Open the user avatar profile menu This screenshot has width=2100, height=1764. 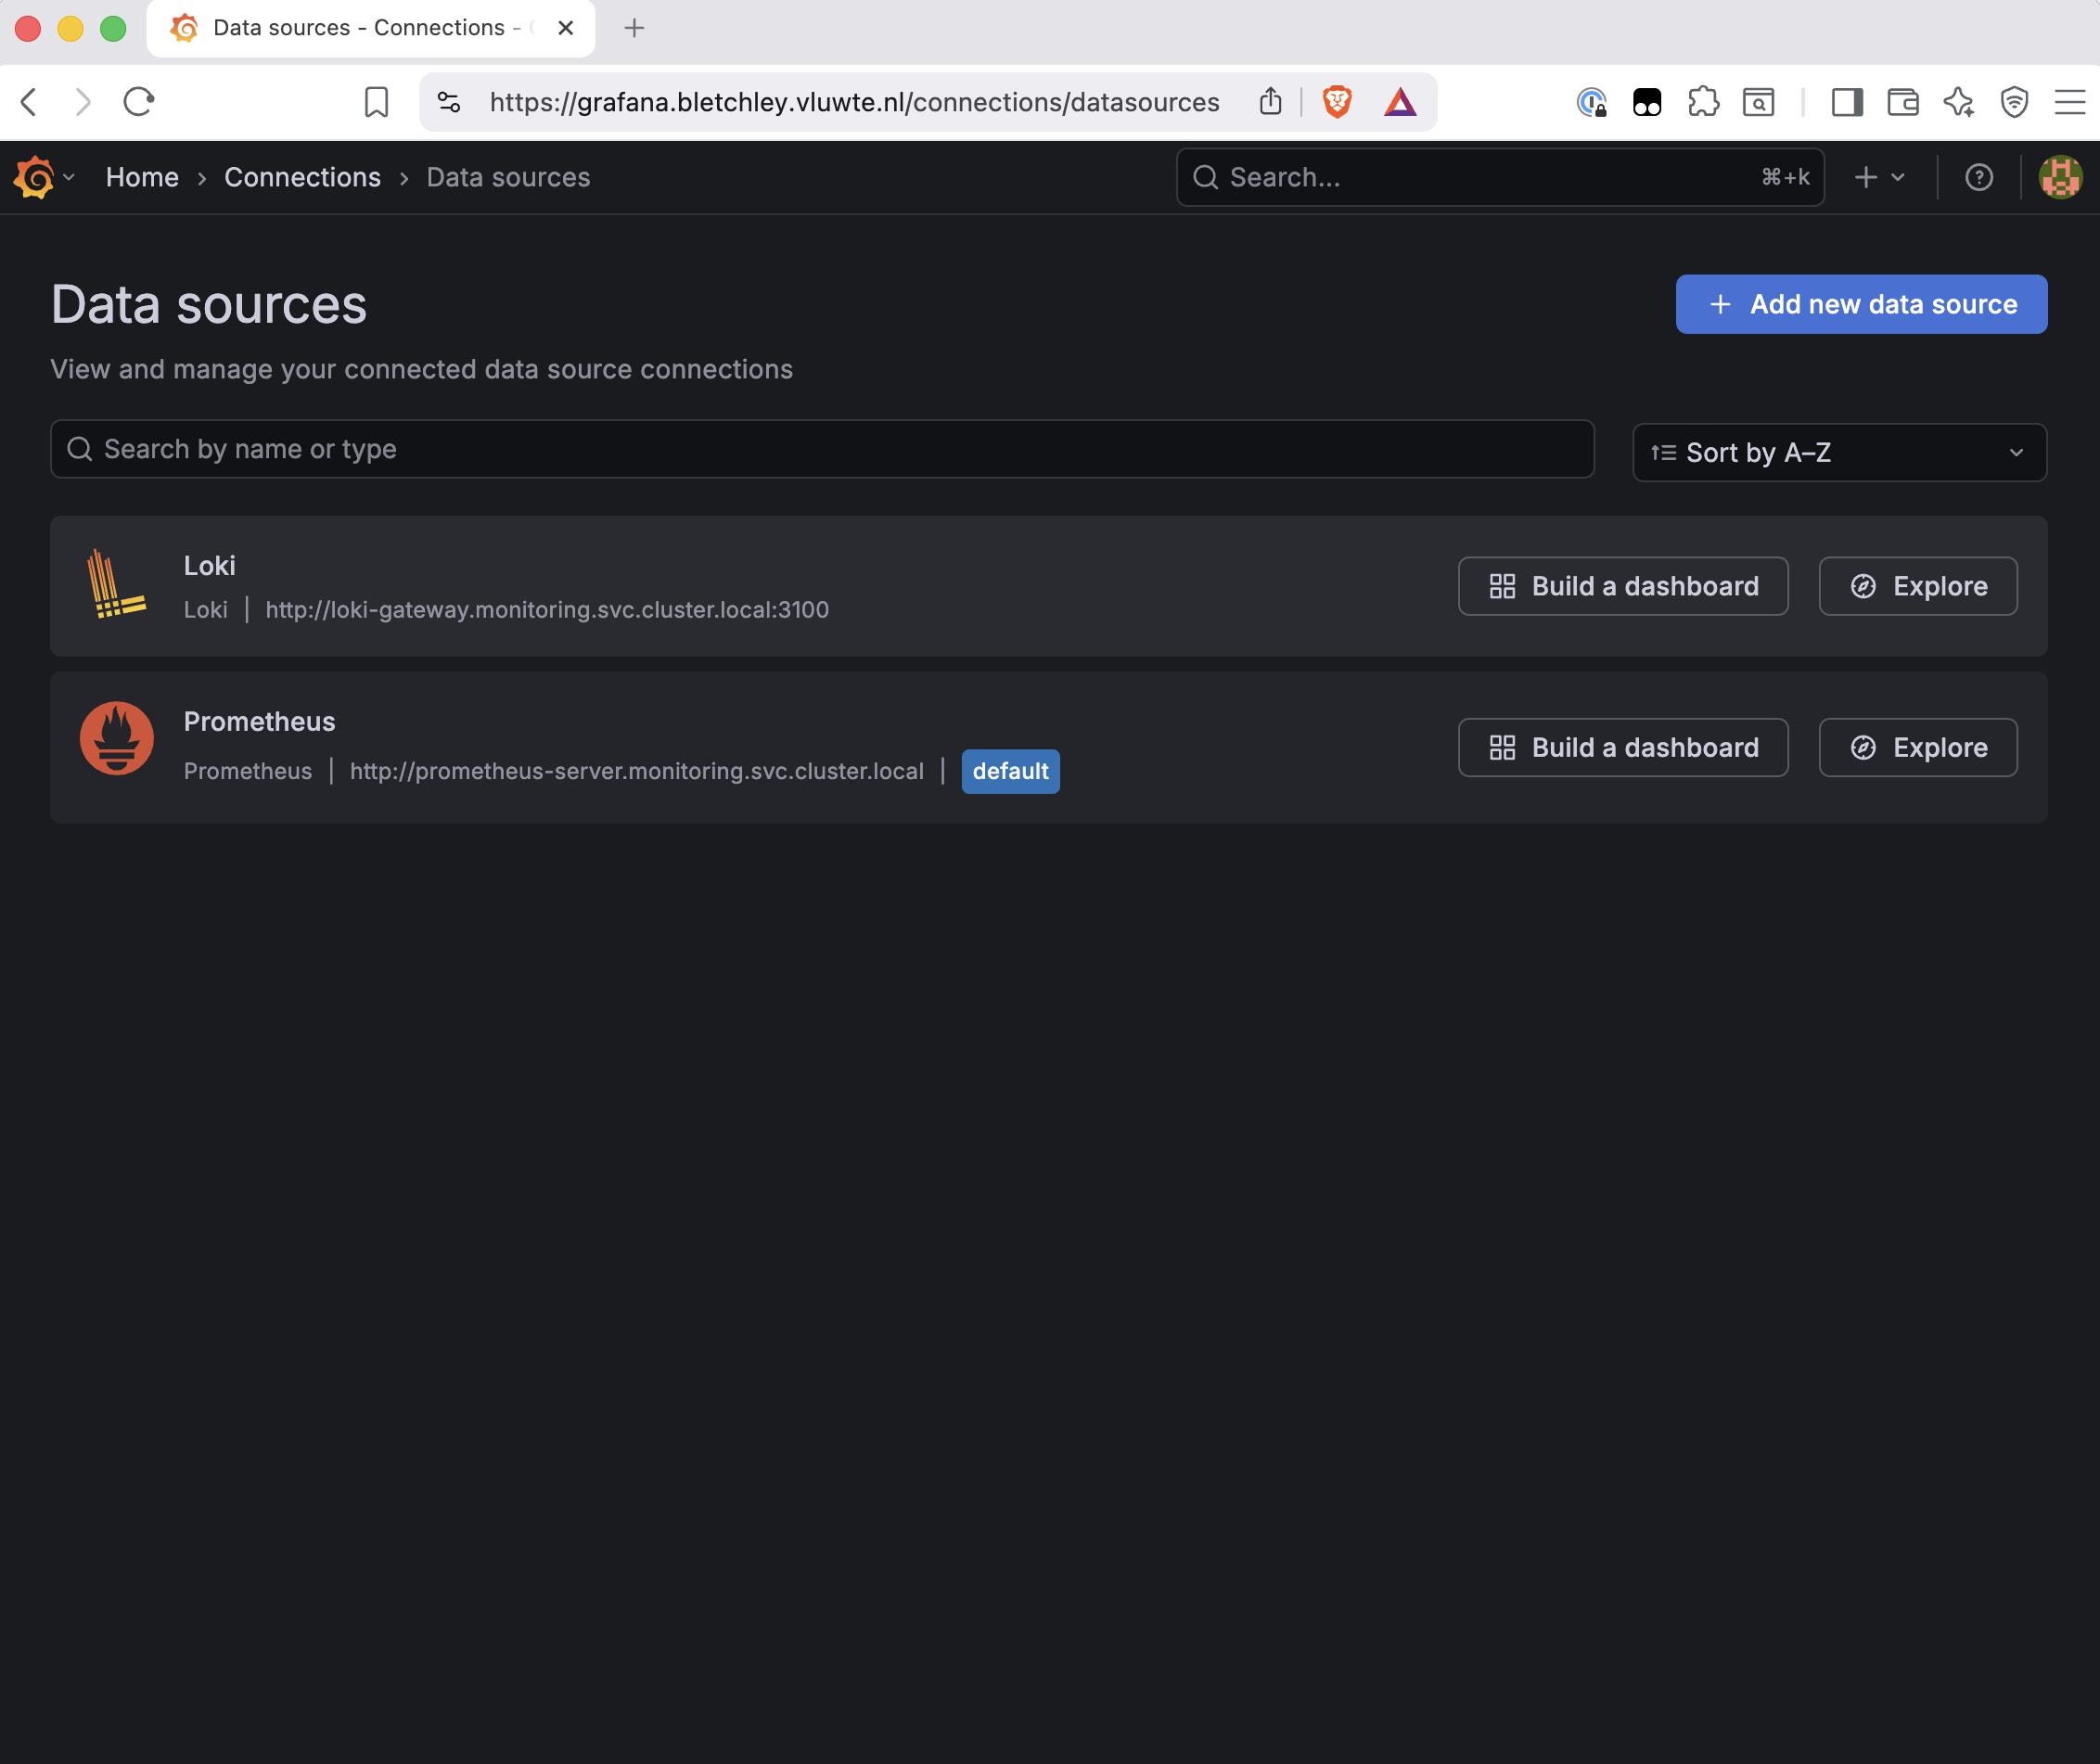(2060, 177)
